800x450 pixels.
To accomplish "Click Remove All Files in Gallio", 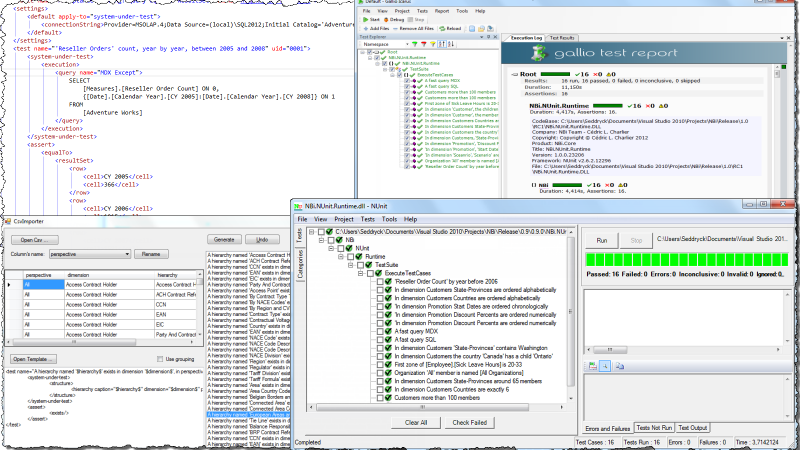I will click(414, 29).
